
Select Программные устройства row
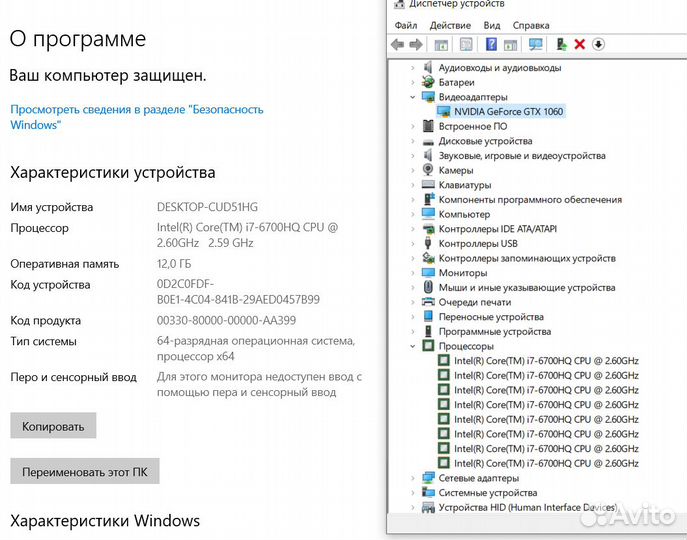point(495,332)
